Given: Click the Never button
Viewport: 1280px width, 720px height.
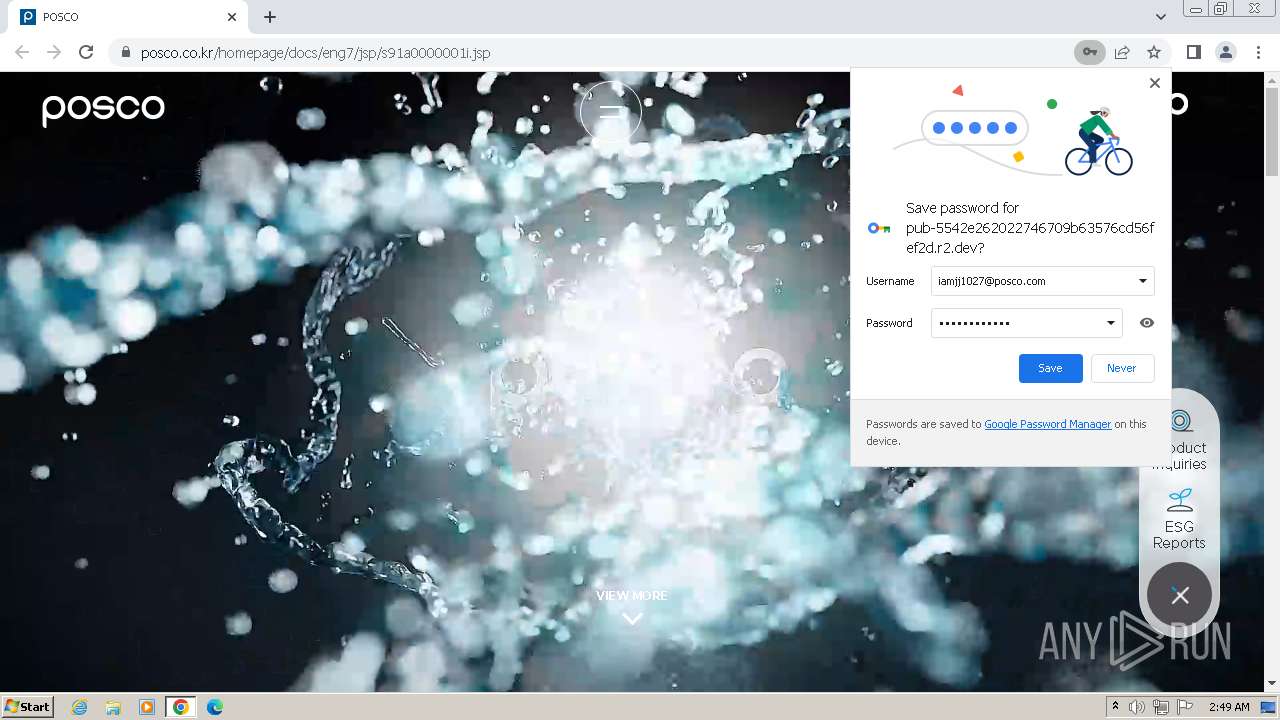Looking at the screenshot, I should tap(1122, 368).
